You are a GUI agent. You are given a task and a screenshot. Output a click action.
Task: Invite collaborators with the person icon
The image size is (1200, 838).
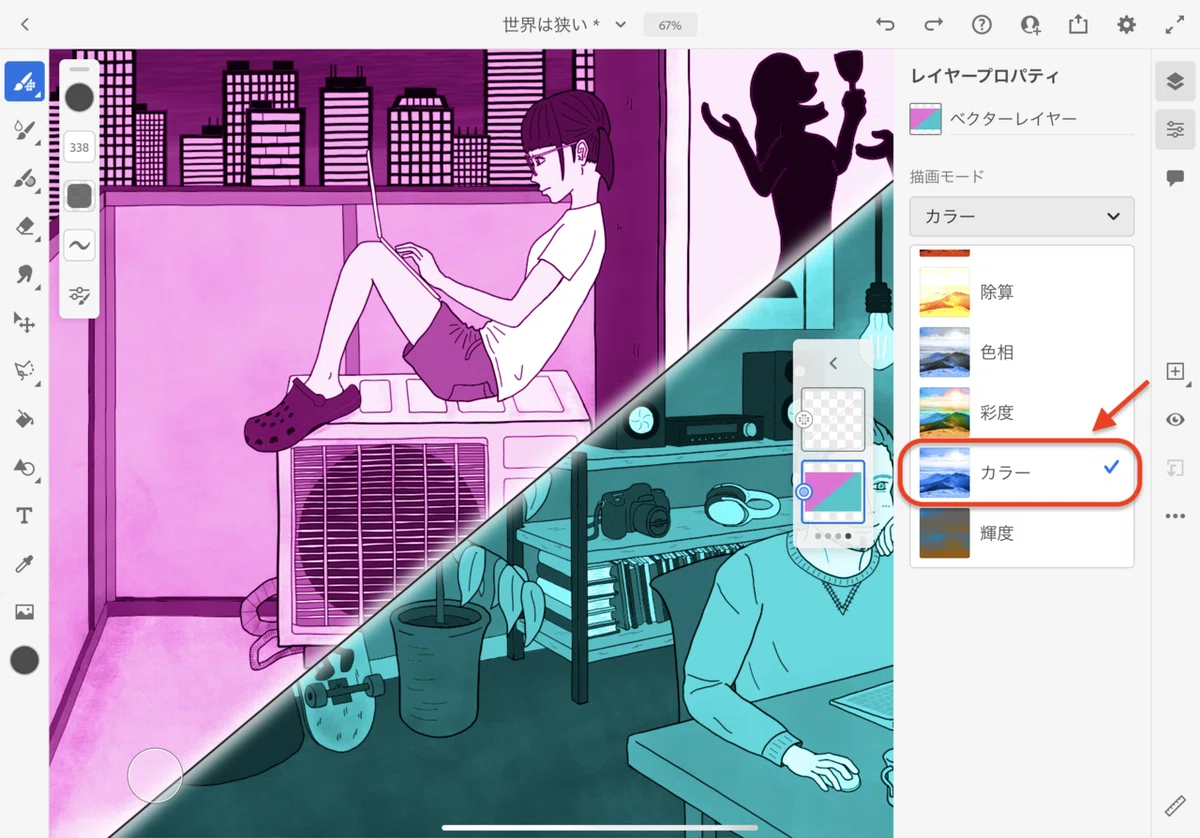1030,25
